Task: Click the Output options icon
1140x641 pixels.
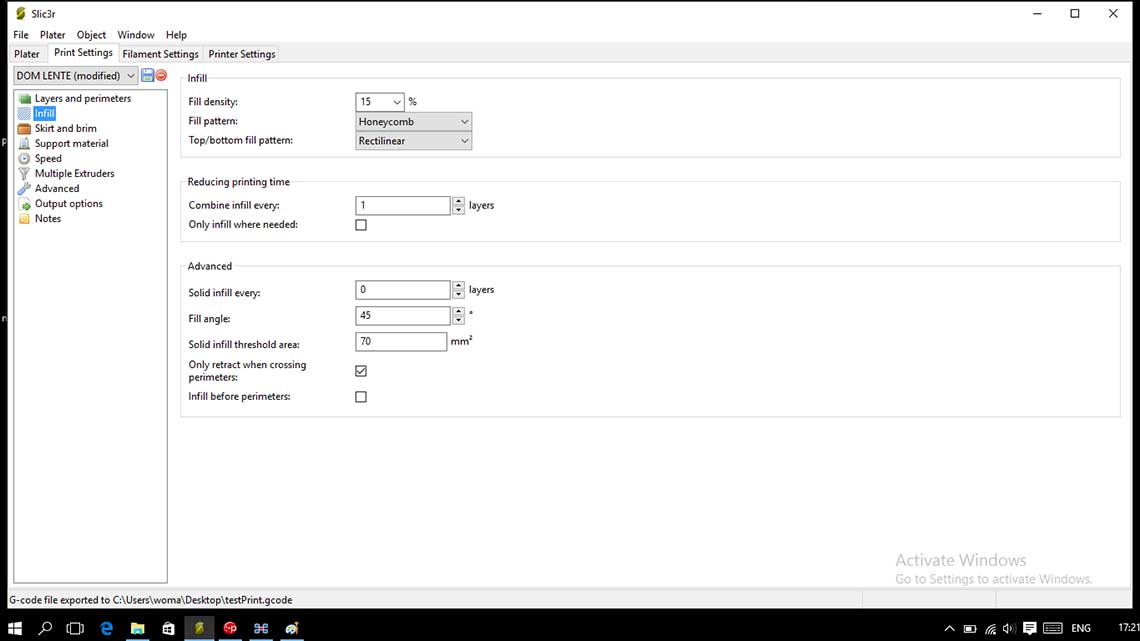Action: coord(25,203)
